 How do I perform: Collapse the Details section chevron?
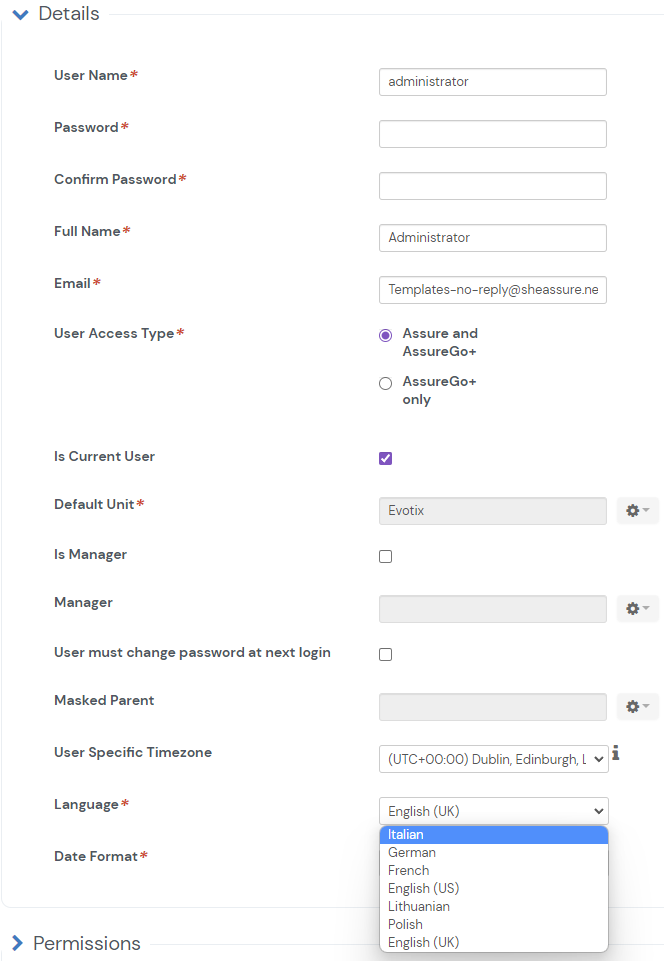(x=20, y=15)
